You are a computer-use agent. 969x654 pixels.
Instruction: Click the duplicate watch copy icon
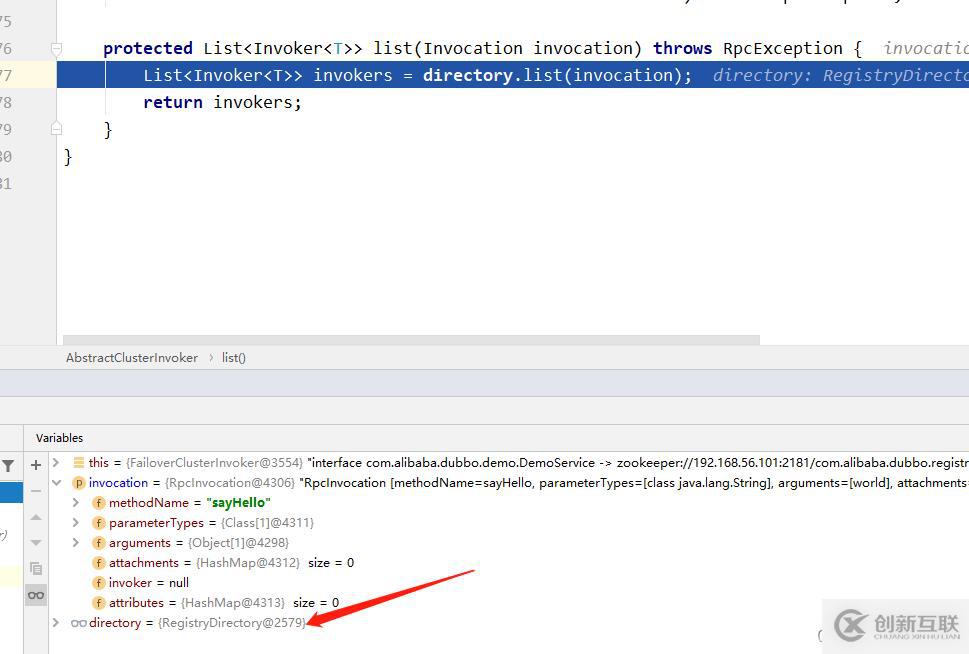(x=36, y=568)
